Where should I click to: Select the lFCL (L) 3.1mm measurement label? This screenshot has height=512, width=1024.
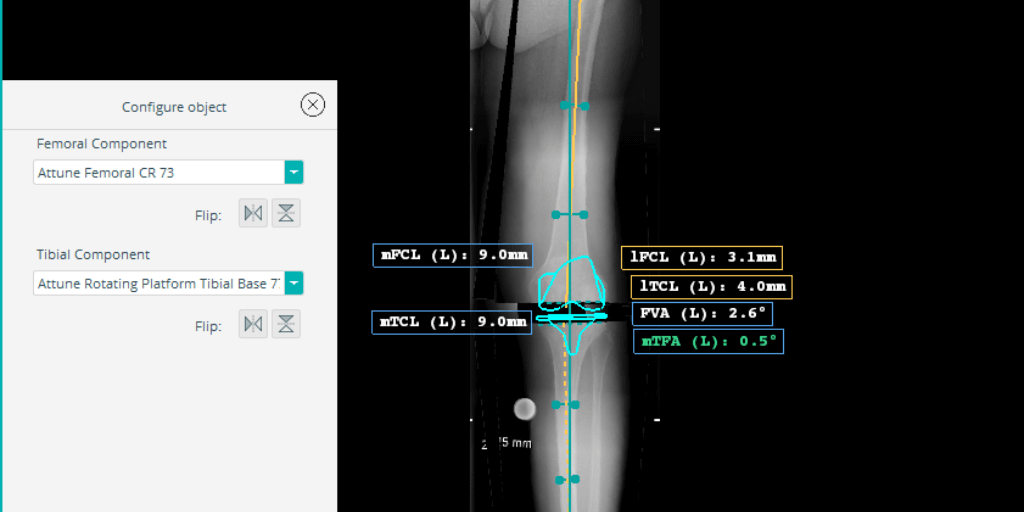tap(701, 258)
